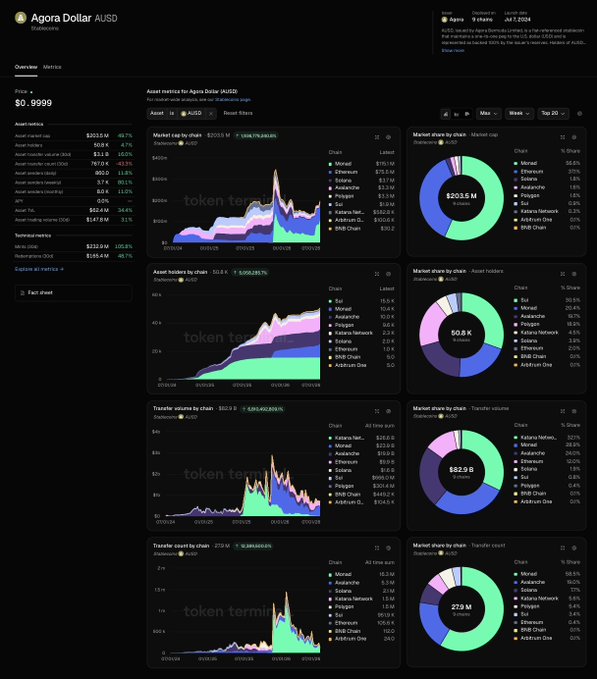Viewport: 597px width, 679px height.
Task: Expand the Market share Asset holders donut chart
Action: click(x=562, y=274)
